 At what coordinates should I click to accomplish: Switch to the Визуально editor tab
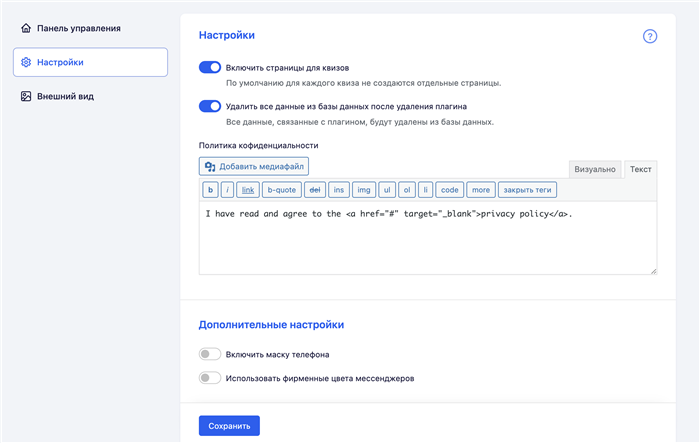(595, 169)
